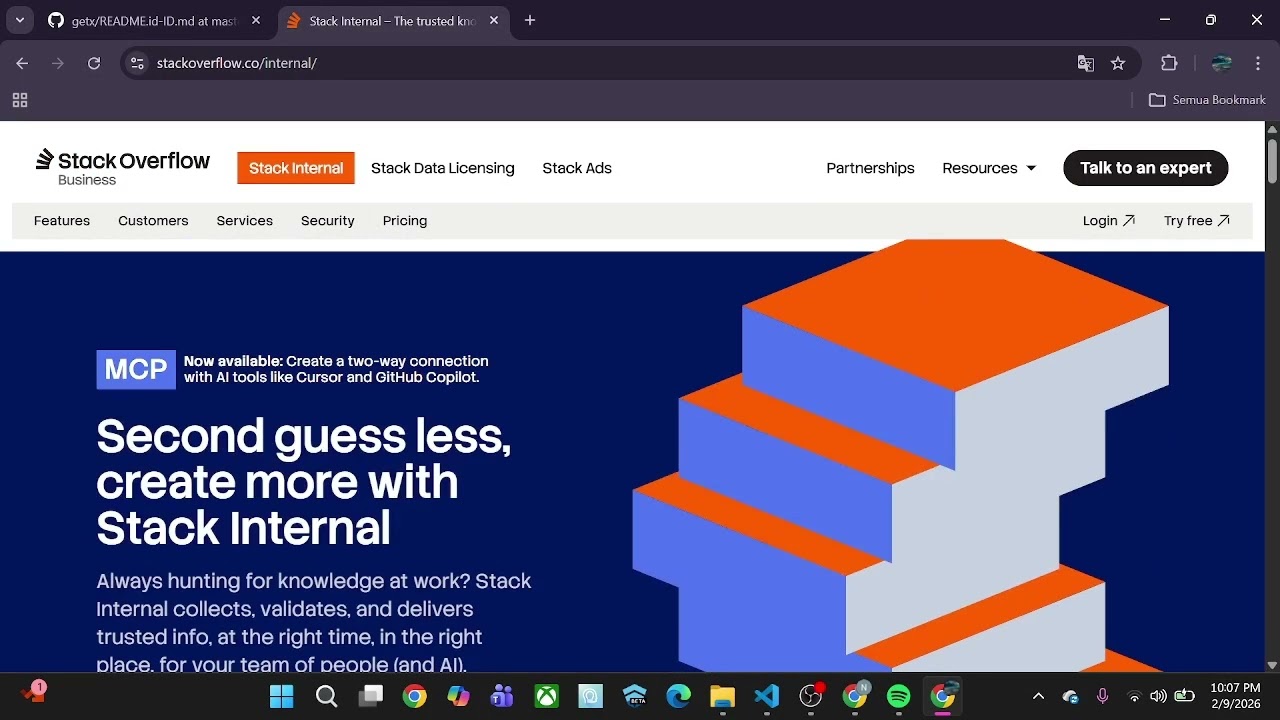Screen dimensions: 1280x720
Task: Open the Chrome Extensions puzzle icon
Action: tap(1169, 63)
